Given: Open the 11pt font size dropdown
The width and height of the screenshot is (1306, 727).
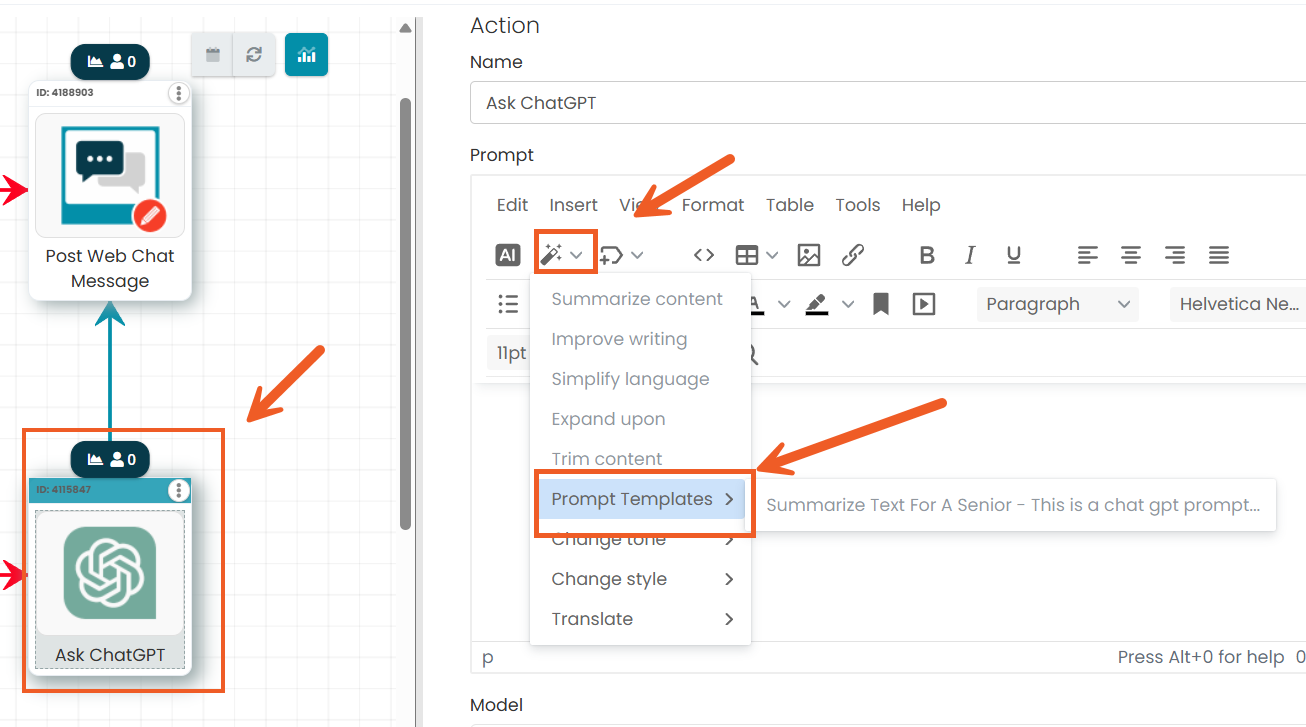Looking at the screenshot, I should coord(510,353).
